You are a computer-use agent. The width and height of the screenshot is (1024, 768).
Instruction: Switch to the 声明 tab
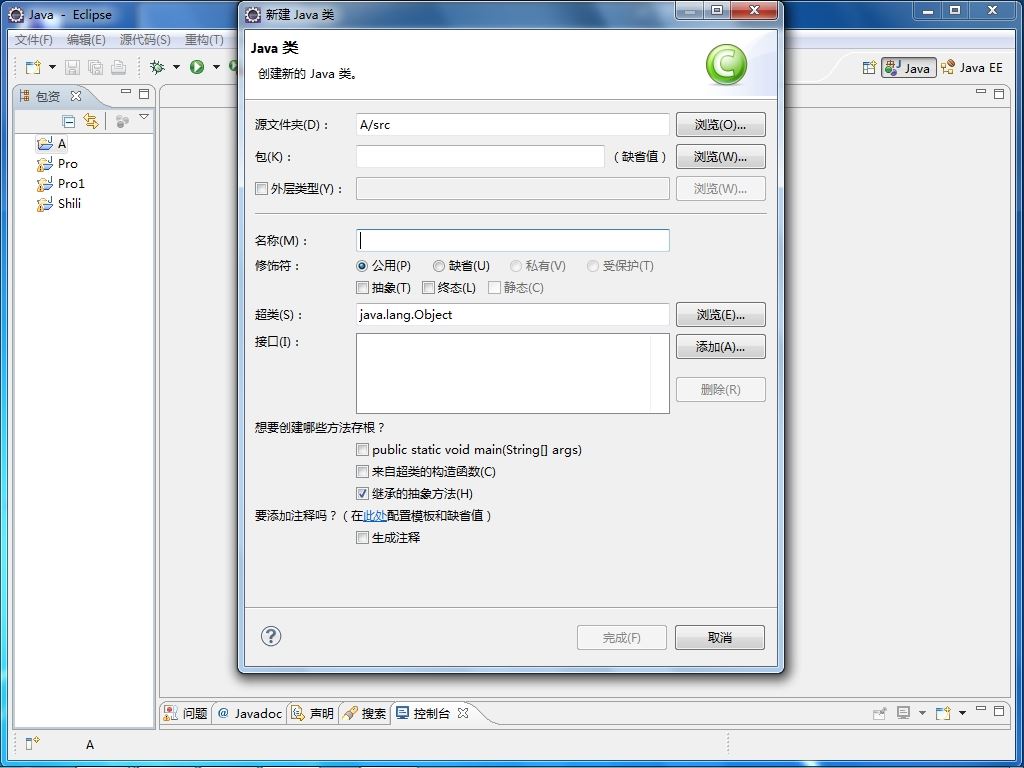coord(313,713)
